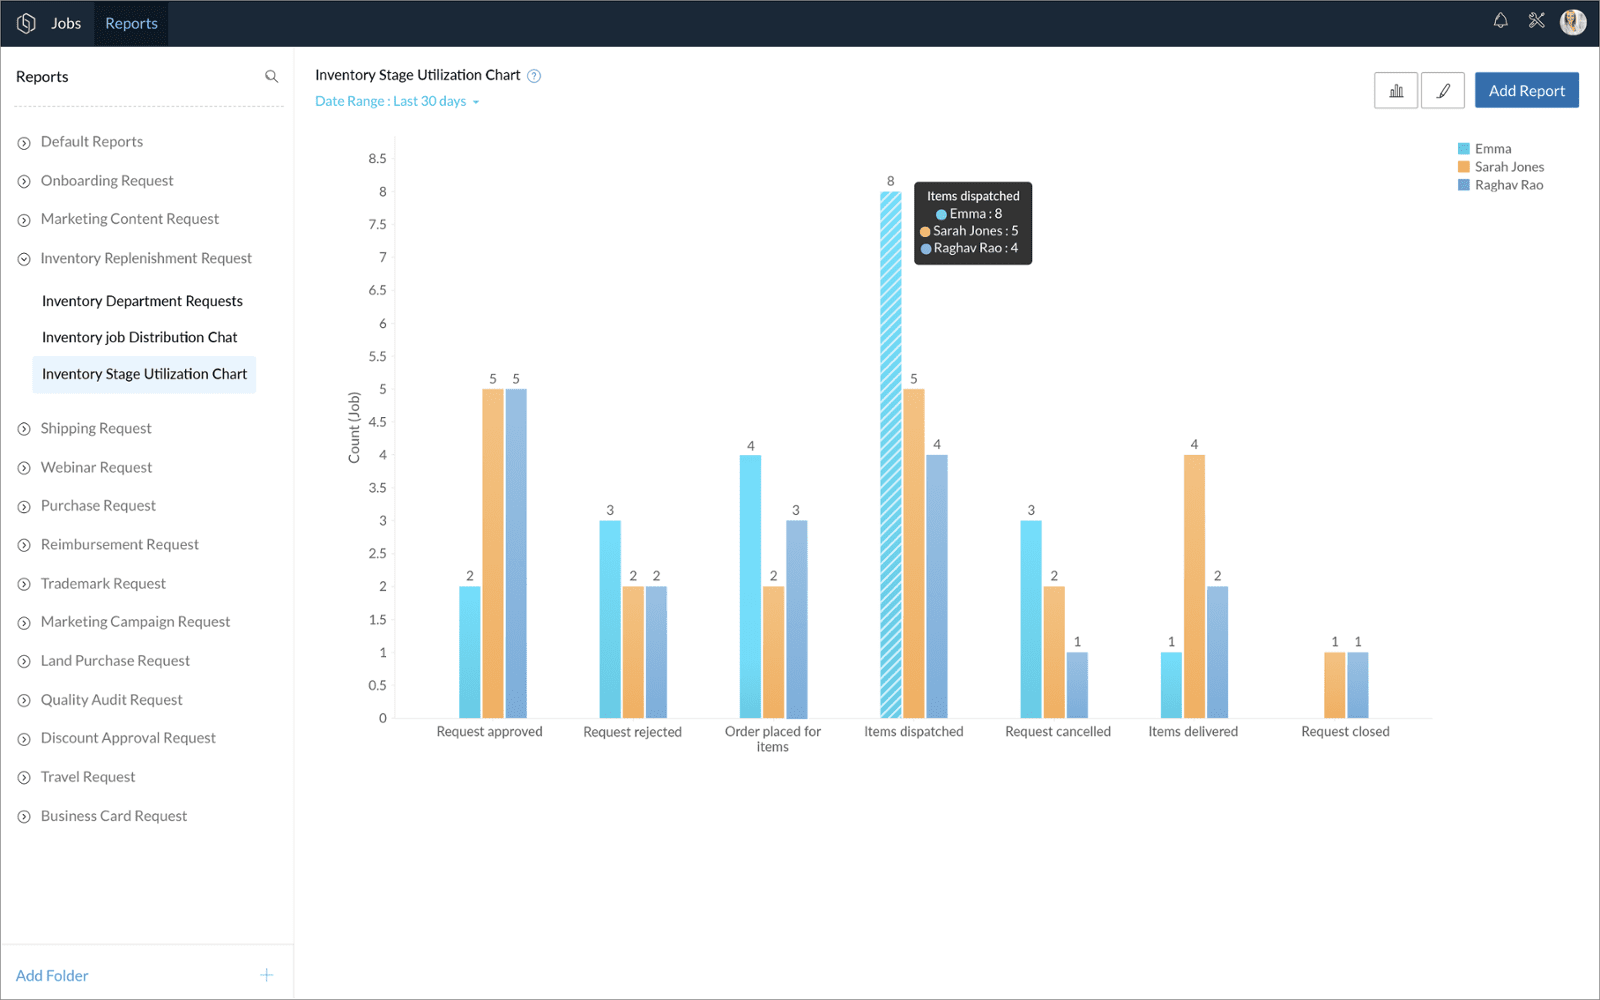Open the Date Range dropdown
The image size is (1600, 1000).
coord(397,102)
